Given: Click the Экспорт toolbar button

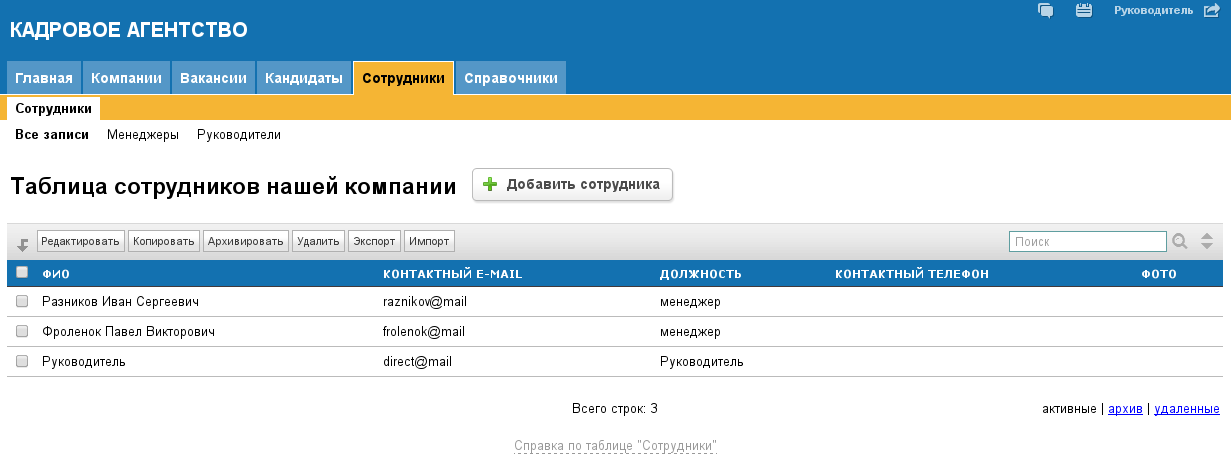Looking at the screenshot, I should click(x=376, y=241).
